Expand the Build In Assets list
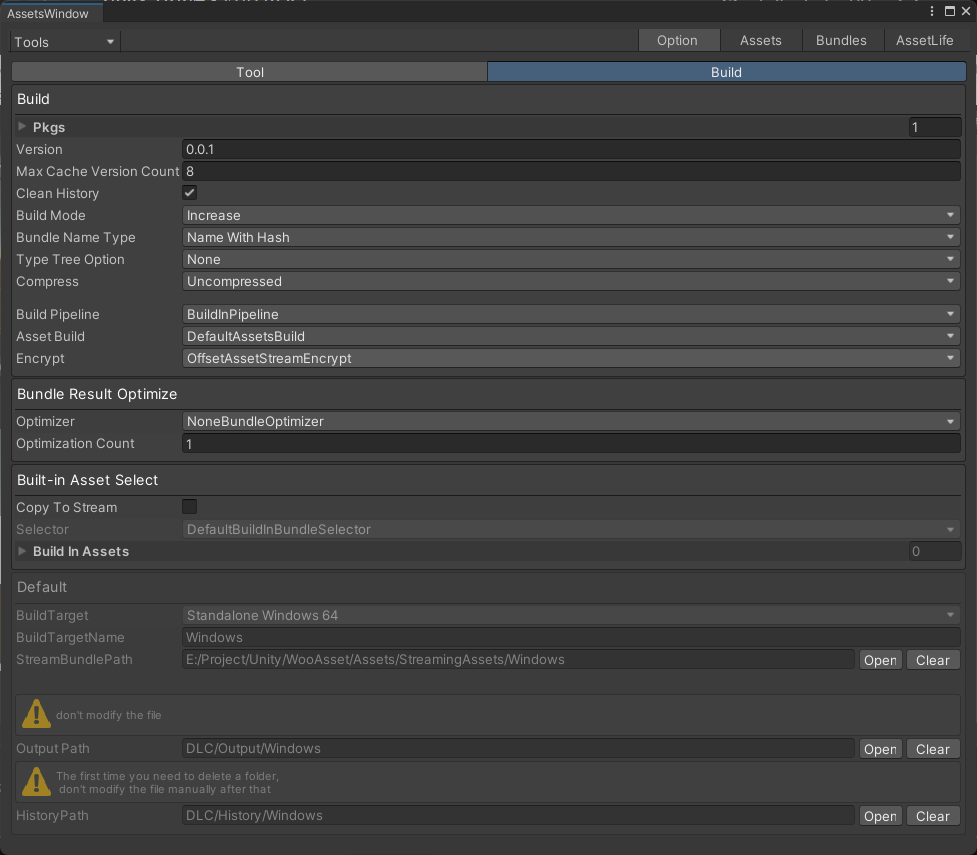This screenshot has width=977, height=855. (21, 551)
